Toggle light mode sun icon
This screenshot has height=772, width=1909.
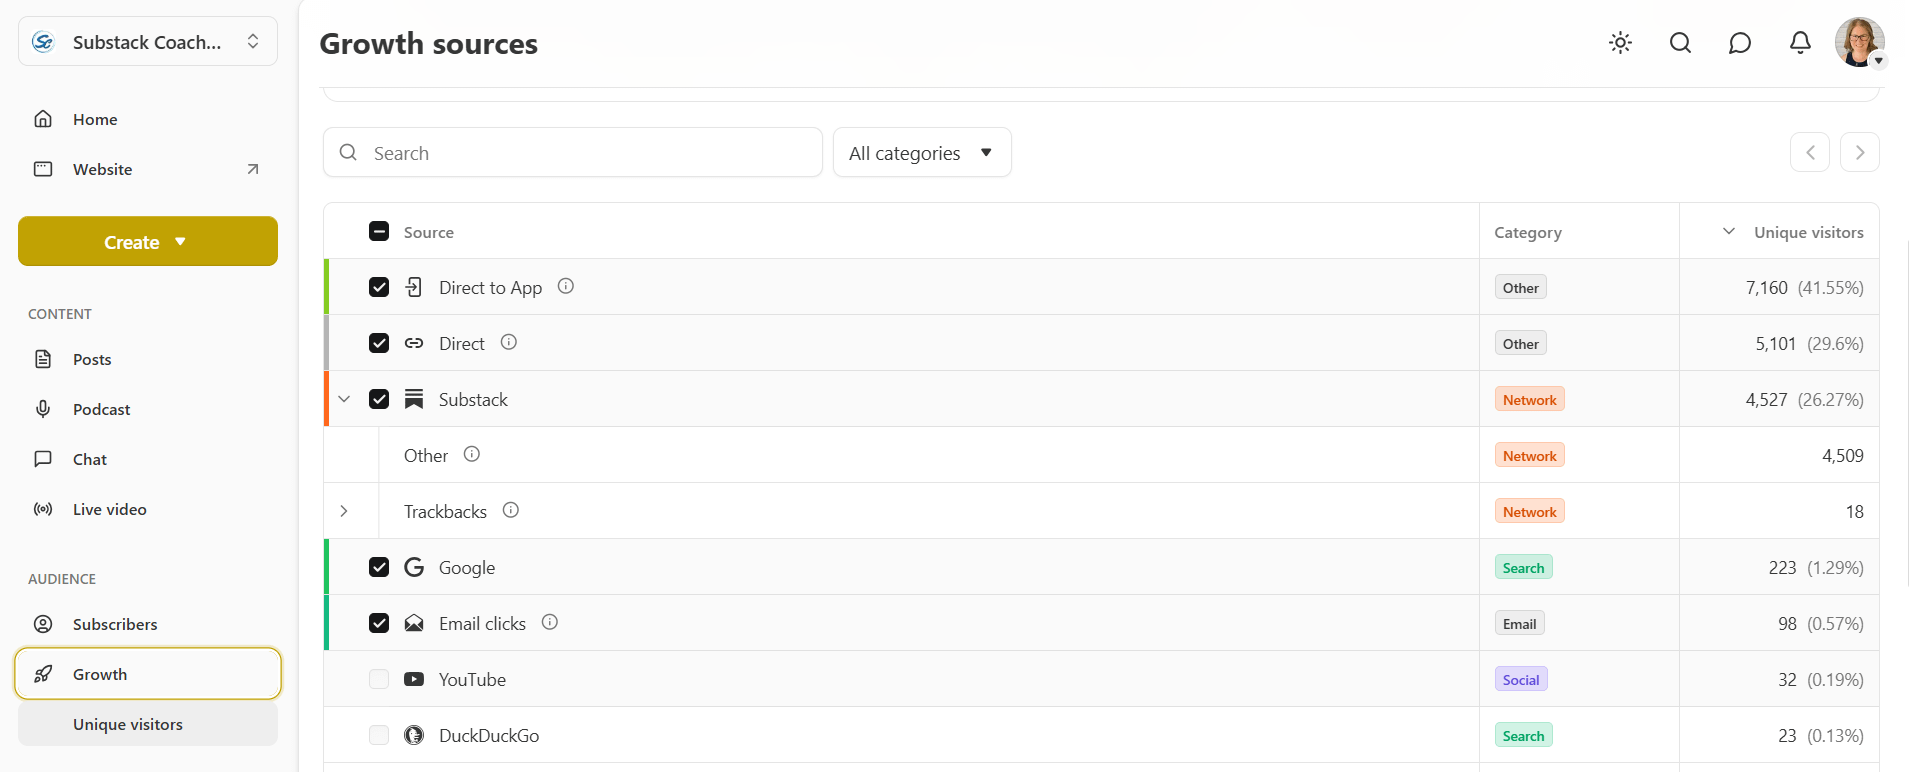click(x=1620, y=43)
